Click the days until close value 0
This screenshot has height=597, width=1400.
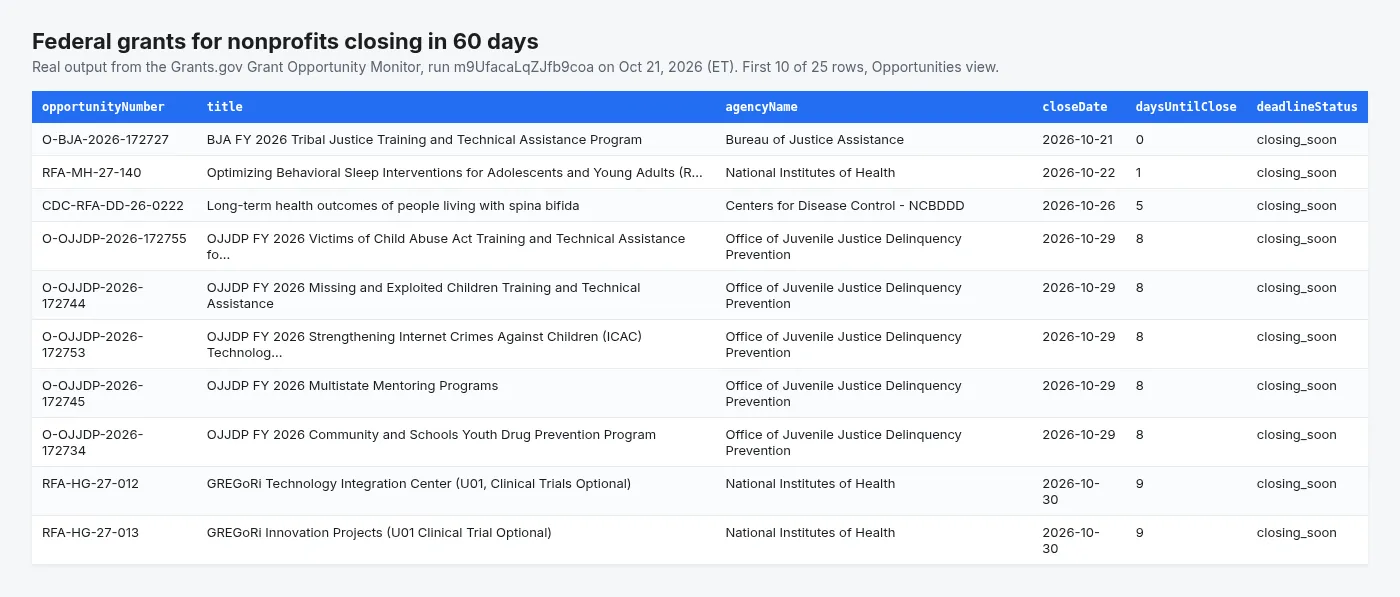(x=1139, y=140)
